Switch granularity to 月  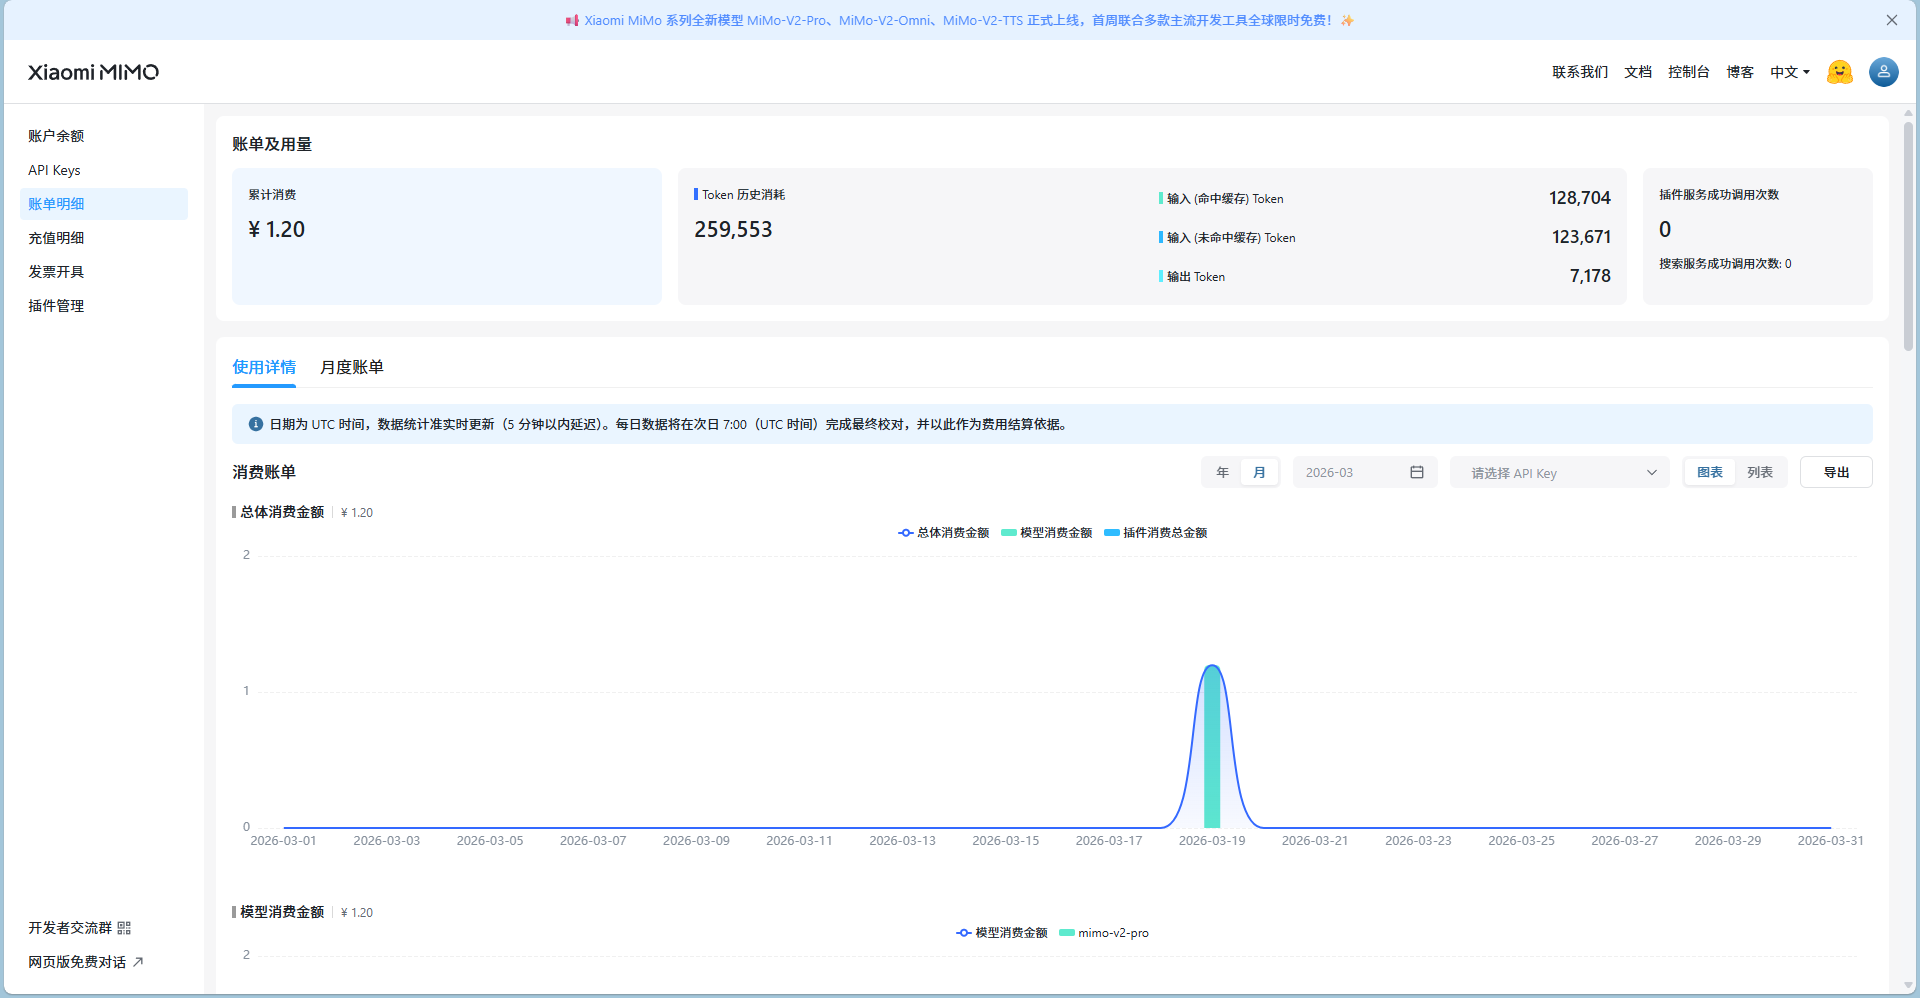tap(1259, 473)
